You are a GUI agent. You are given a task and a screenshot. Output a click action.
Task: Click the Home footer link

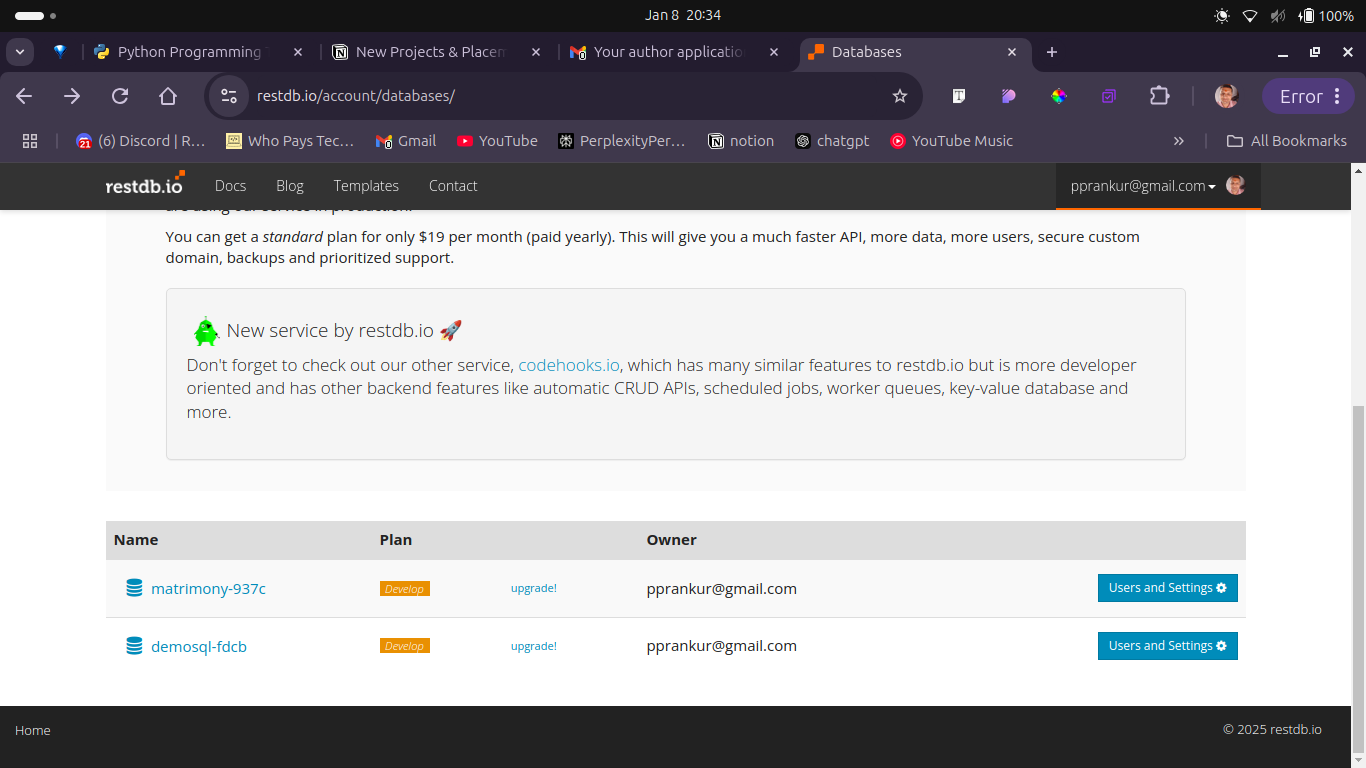(x=33, y=731)
